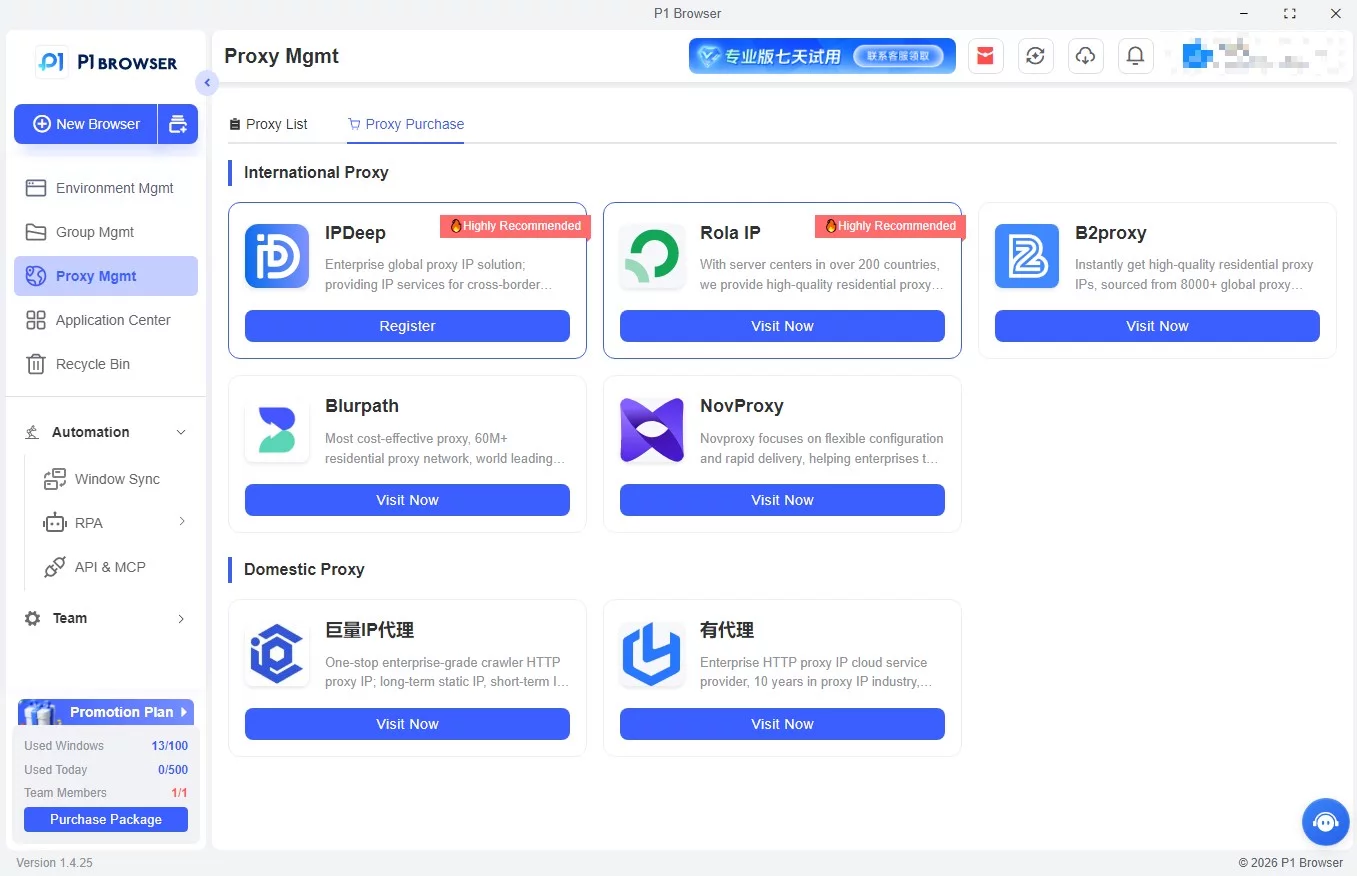The image size is (1357, 876).
Task: Expand the RPA submenu arrow
Action: pyautogui.click(x=182, y=522)
